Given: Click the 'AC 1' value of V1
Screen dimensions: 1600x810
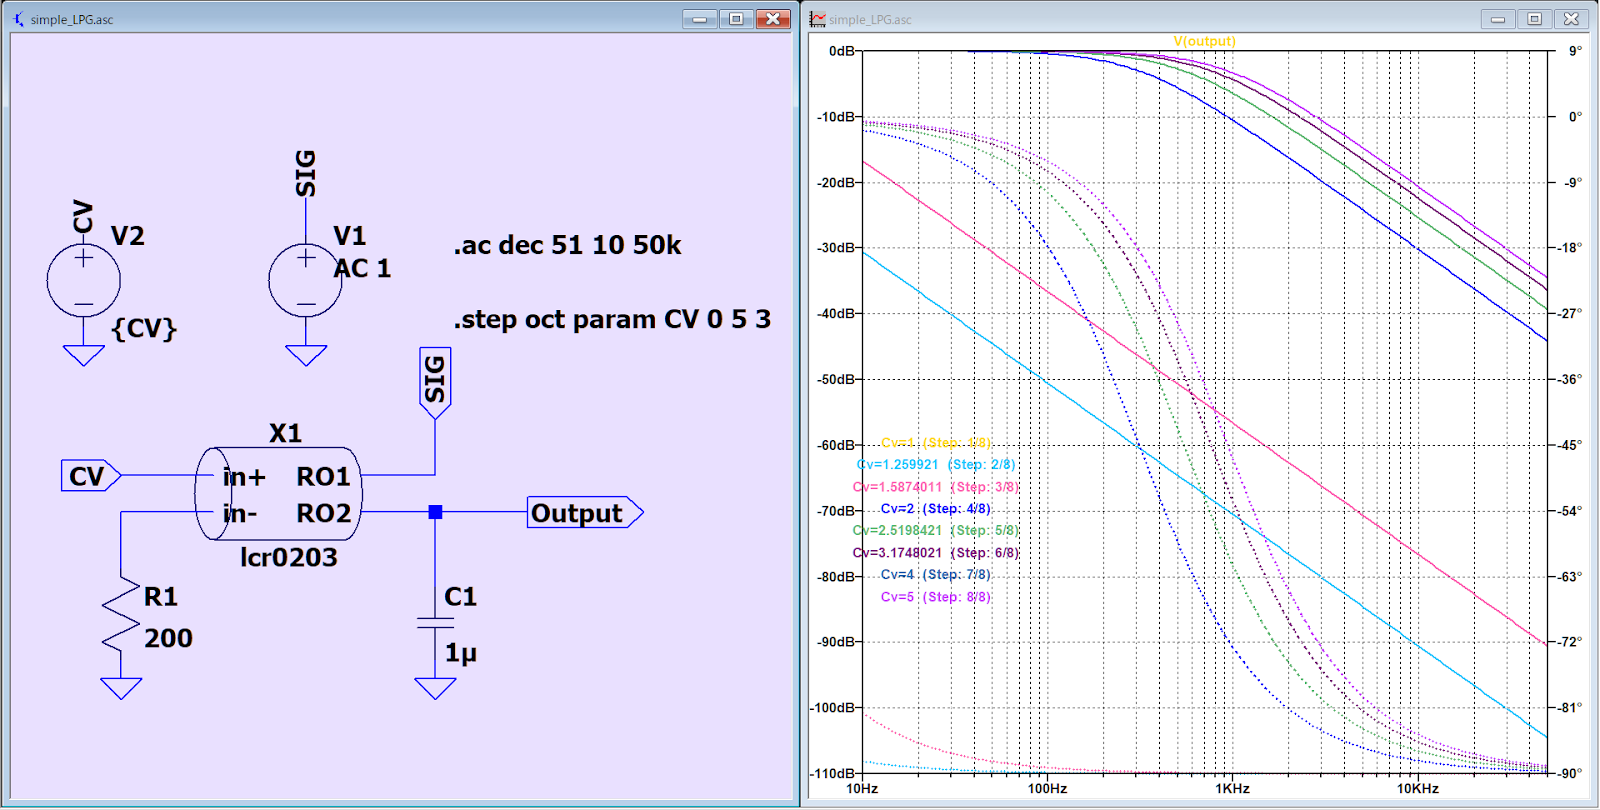Looking at the screenshot, I should pyautogui.click(x=362, y=268).
